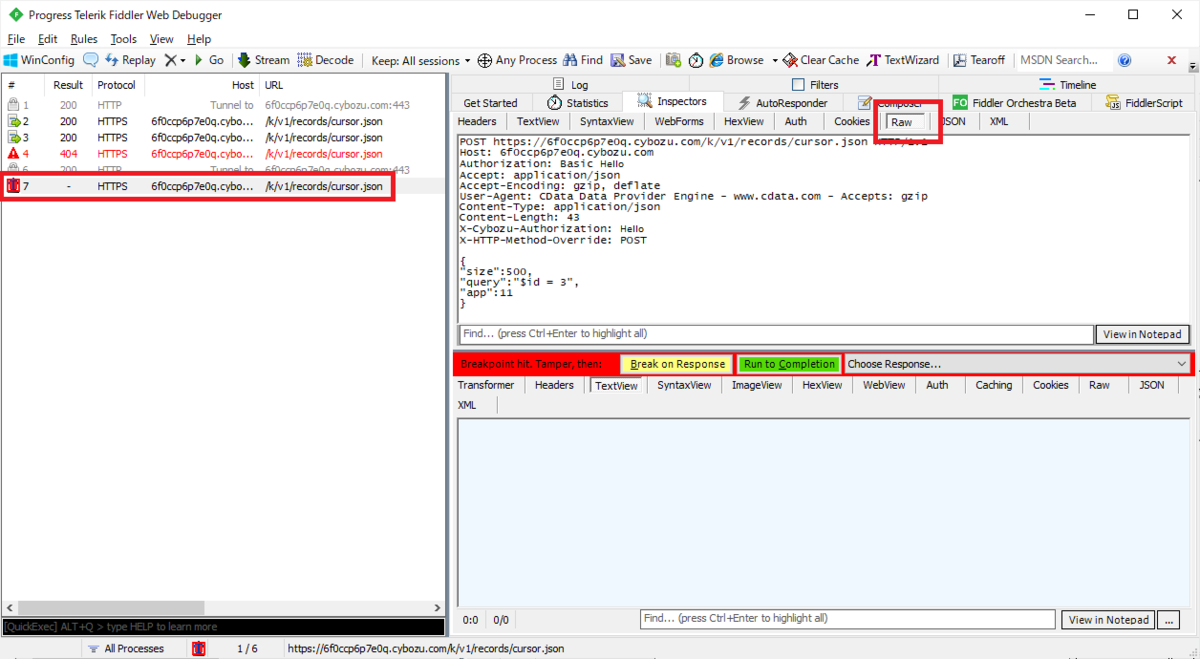Open the Tools menu
The width and height of the screenshot is (1200, 659).
[124, 39]
